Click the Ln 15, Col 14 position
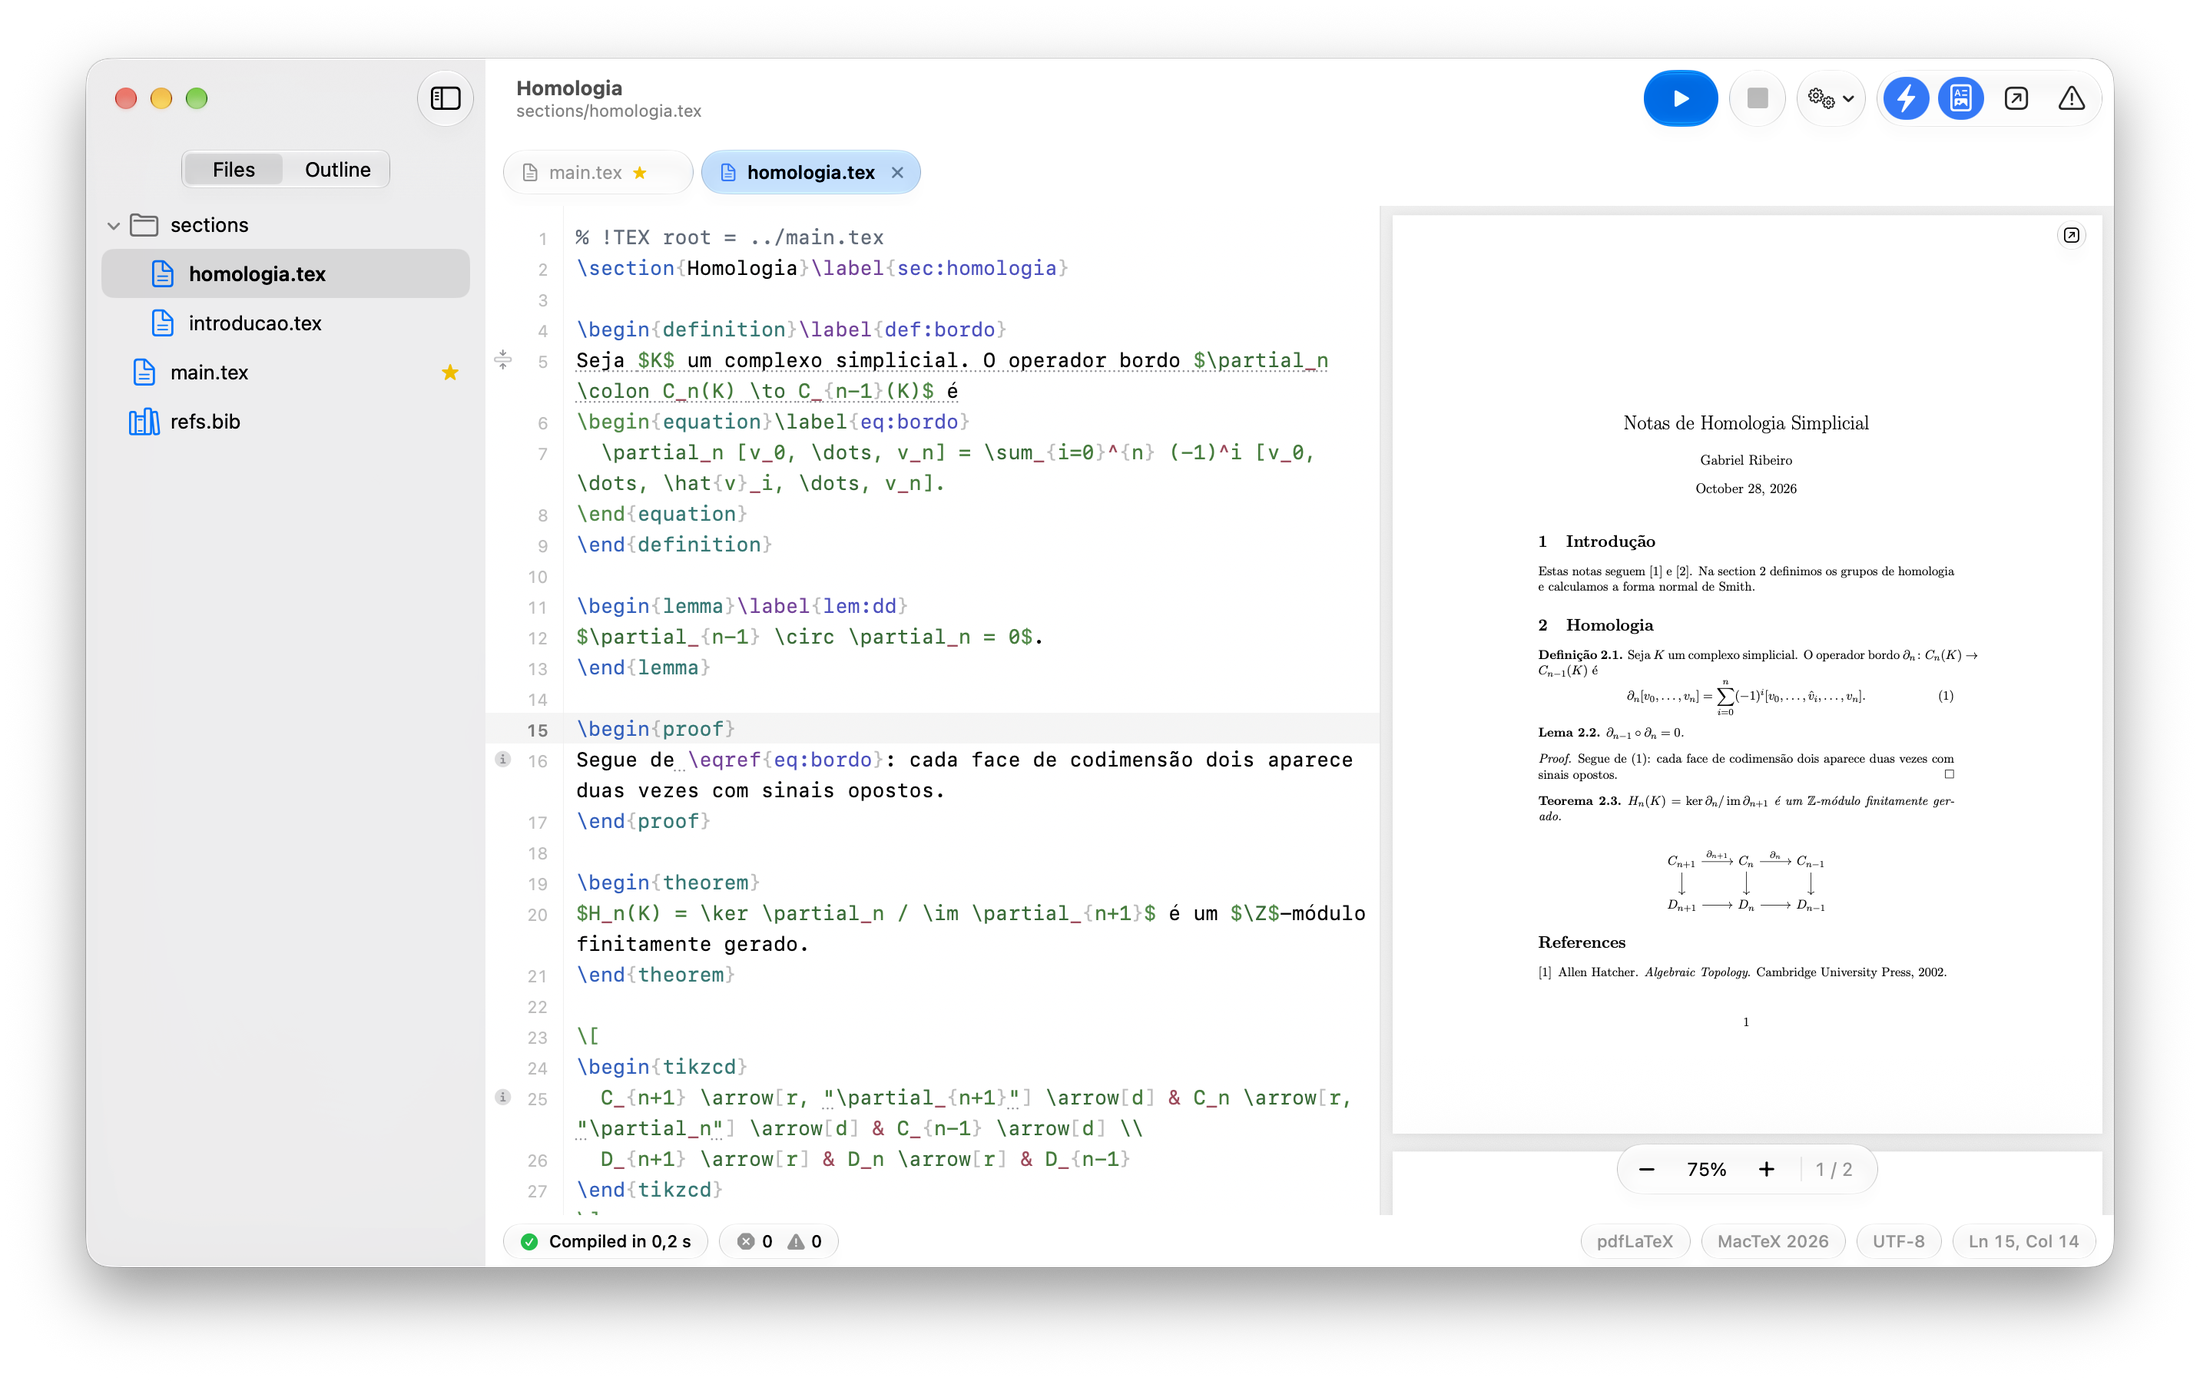 (2023, 1241)
